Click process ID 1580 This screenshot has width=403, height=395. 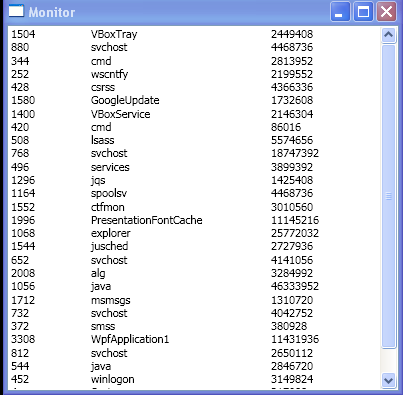coord(23,100)
